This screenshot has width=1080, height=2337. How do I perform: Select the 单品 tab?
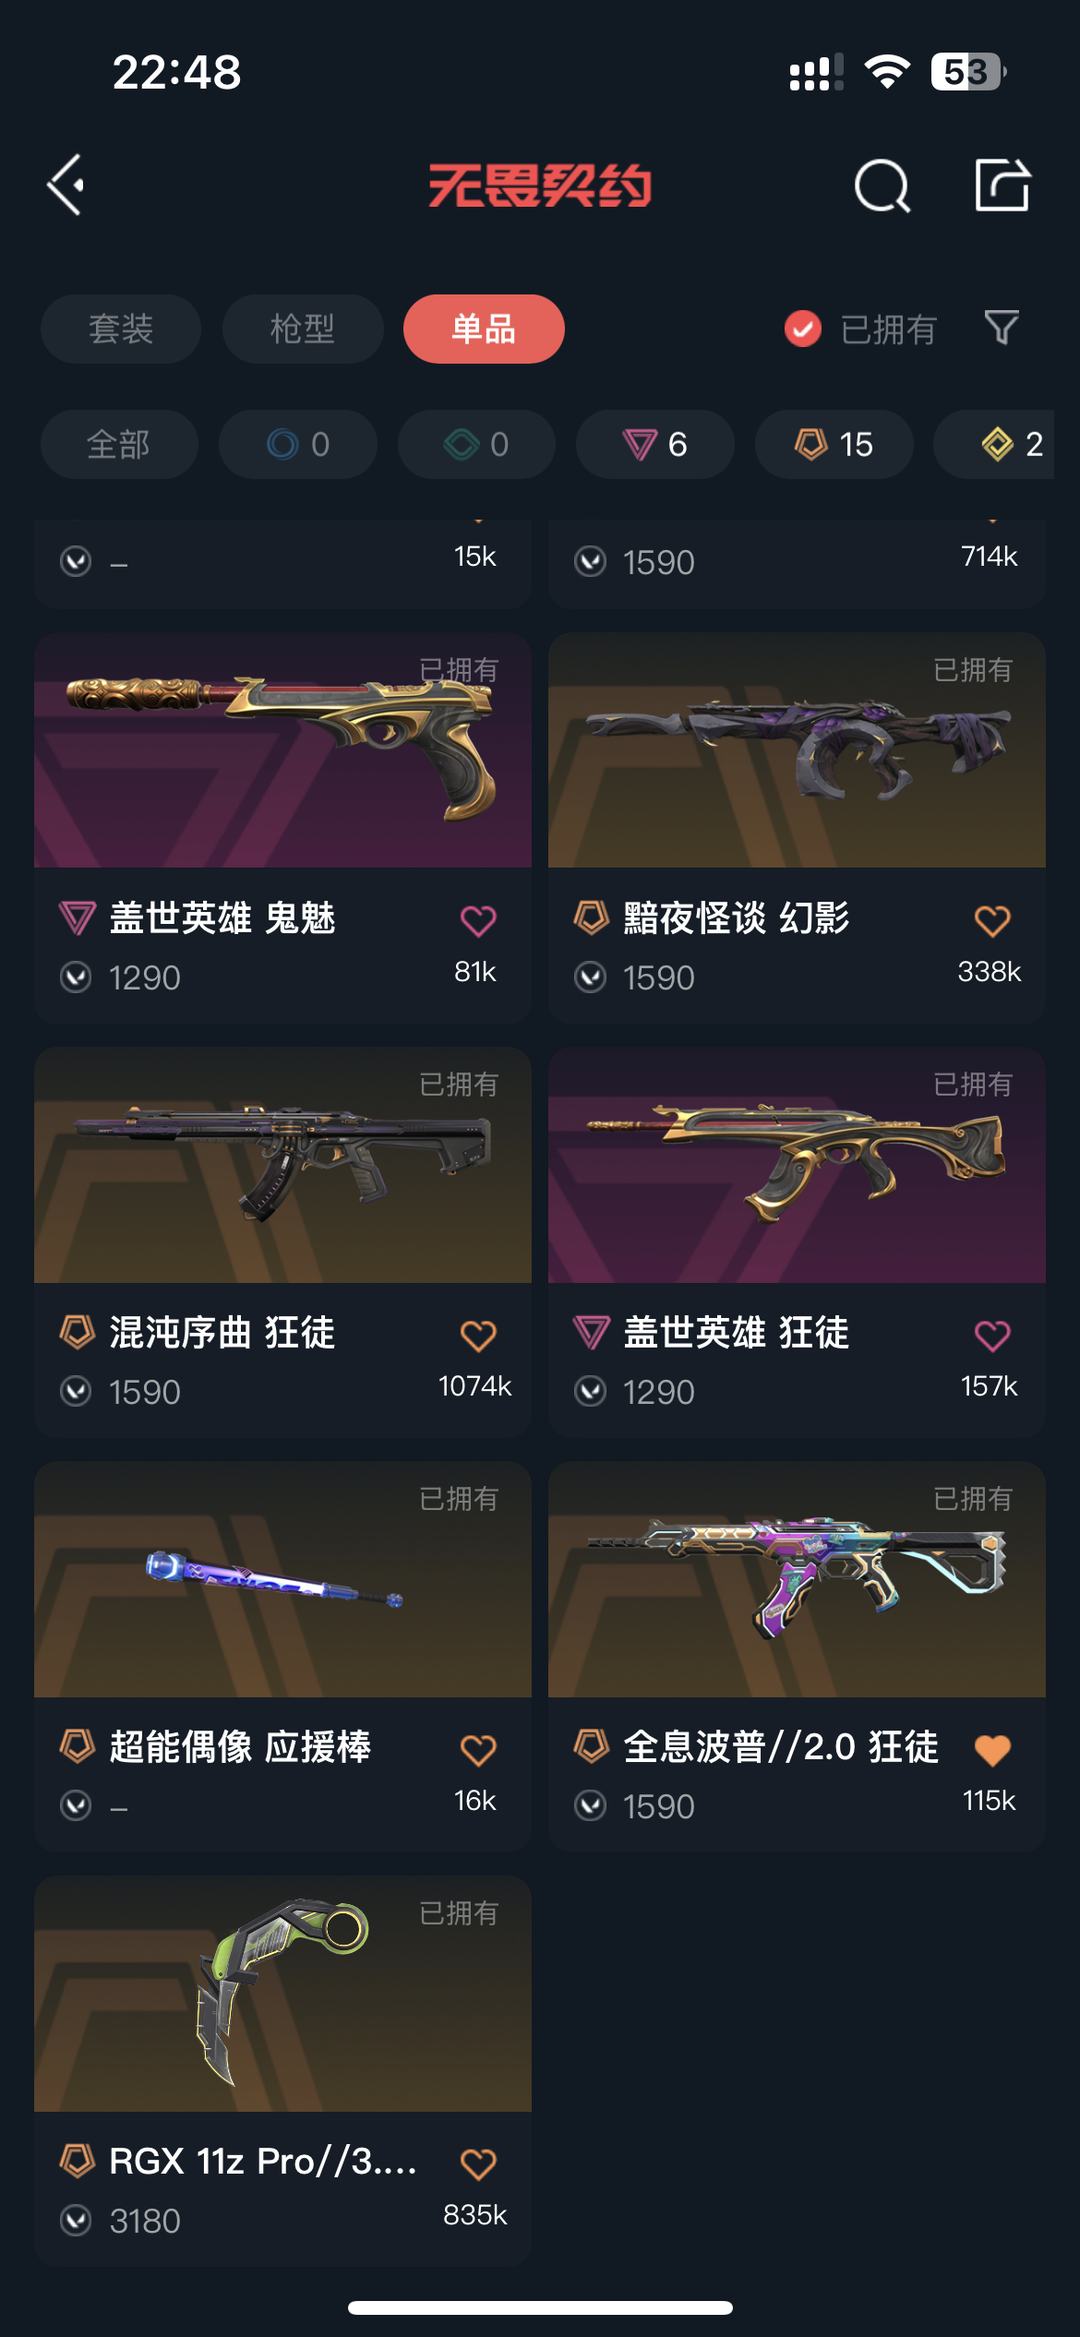[484, 329]
